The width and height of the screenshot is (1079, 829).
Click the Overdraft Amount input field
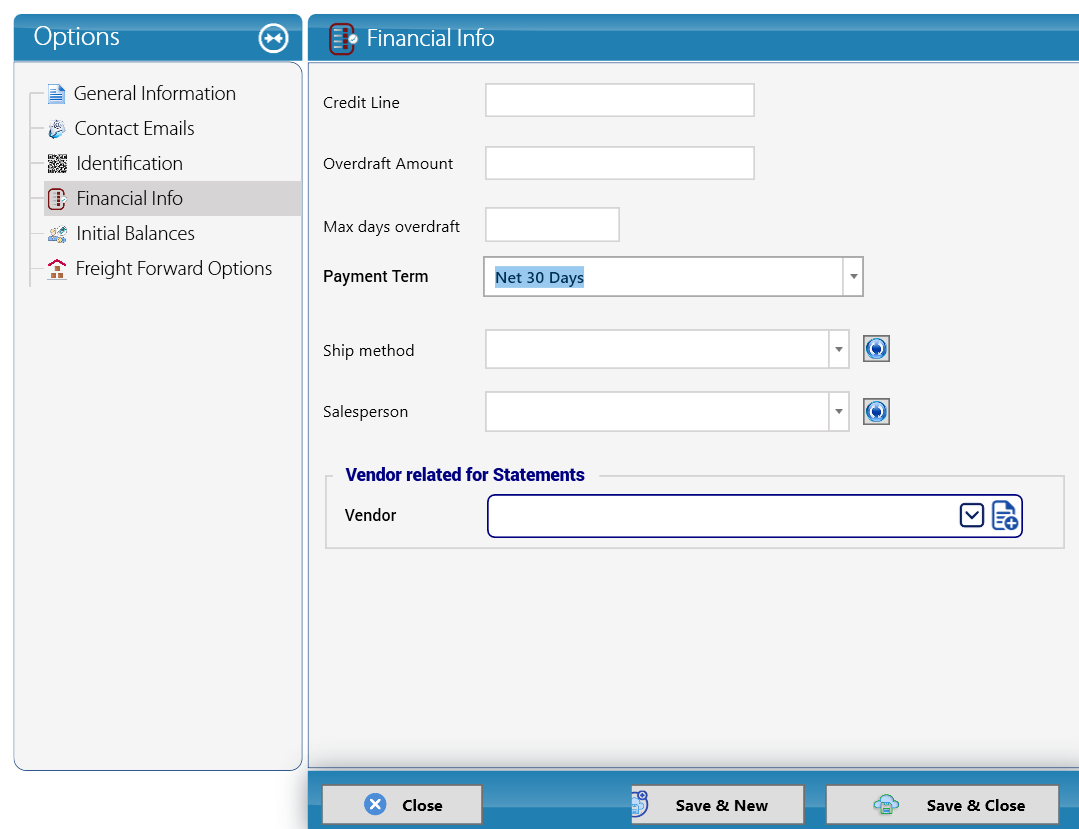(620, 163)
